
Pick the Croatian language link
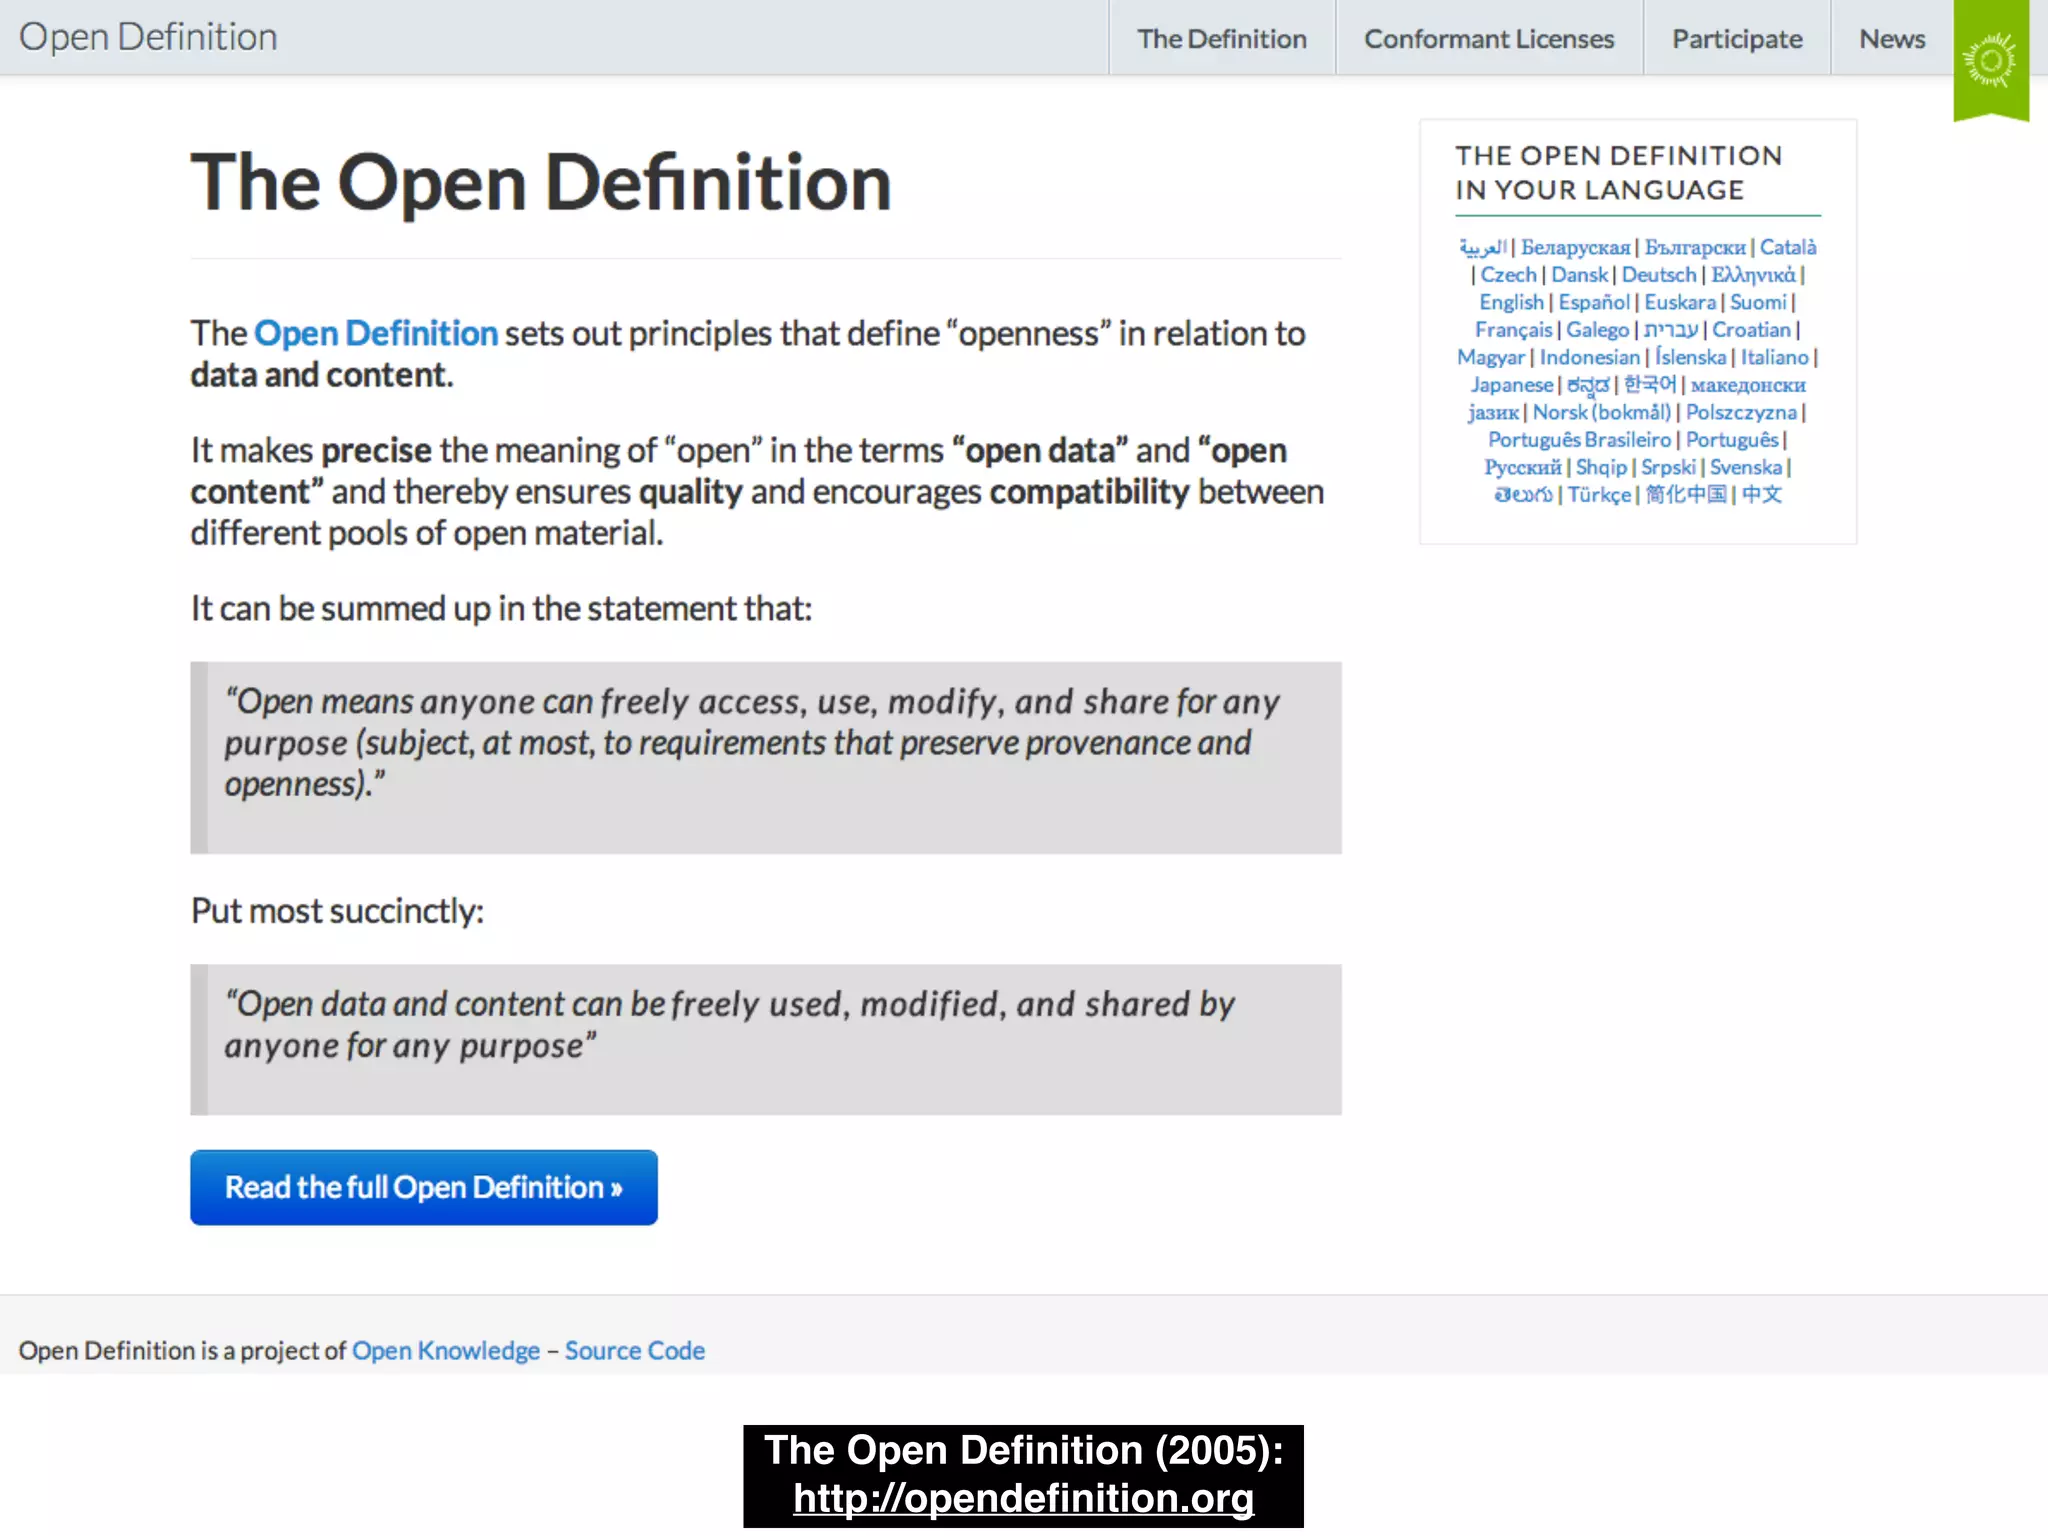click(x=1751, y=330)
